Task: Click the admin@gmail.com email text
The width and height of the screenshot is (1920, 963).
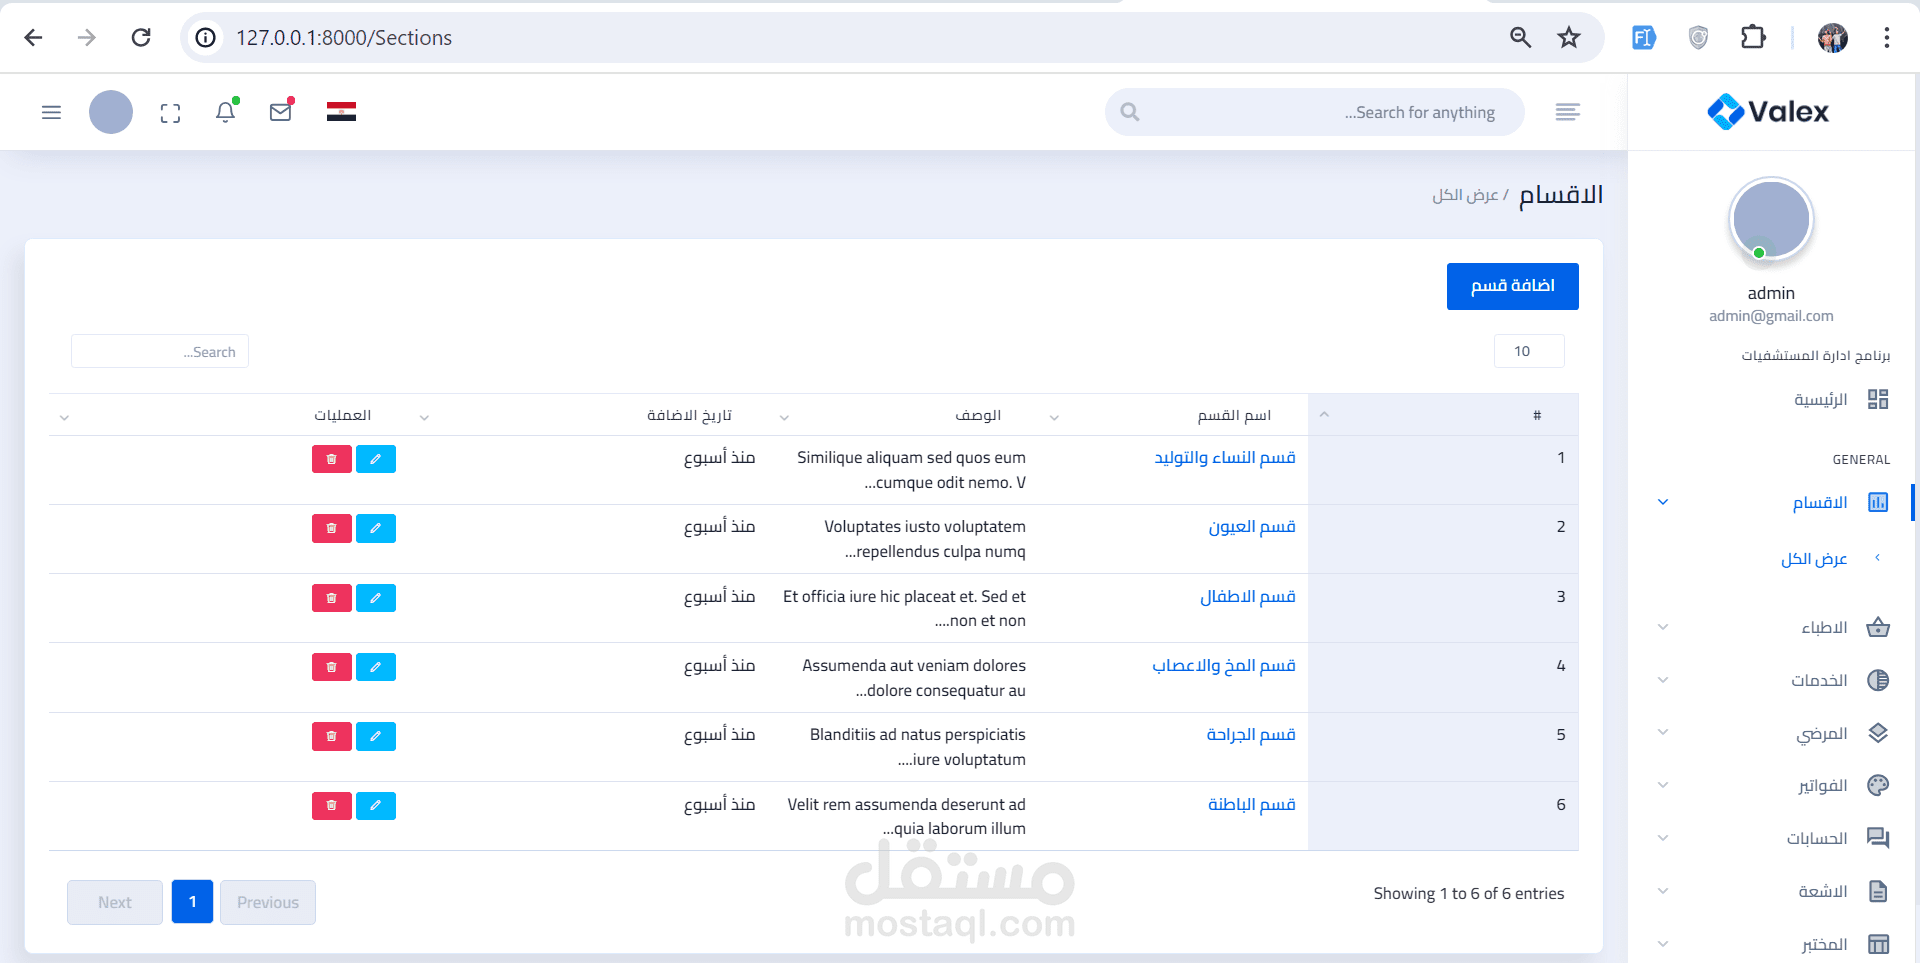Action: 1771,316
